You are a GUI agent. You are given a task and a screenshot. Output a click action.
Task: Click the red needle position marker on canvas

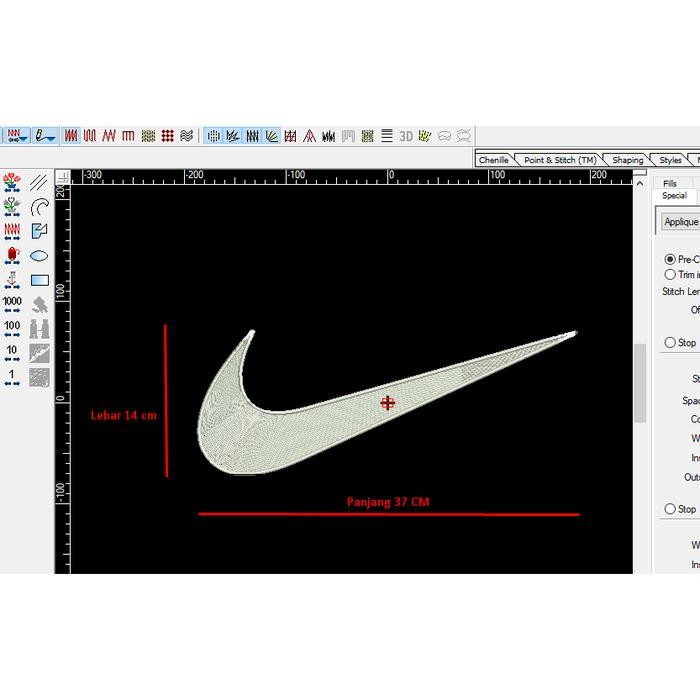pyautogui.click(x=388, y=403)
